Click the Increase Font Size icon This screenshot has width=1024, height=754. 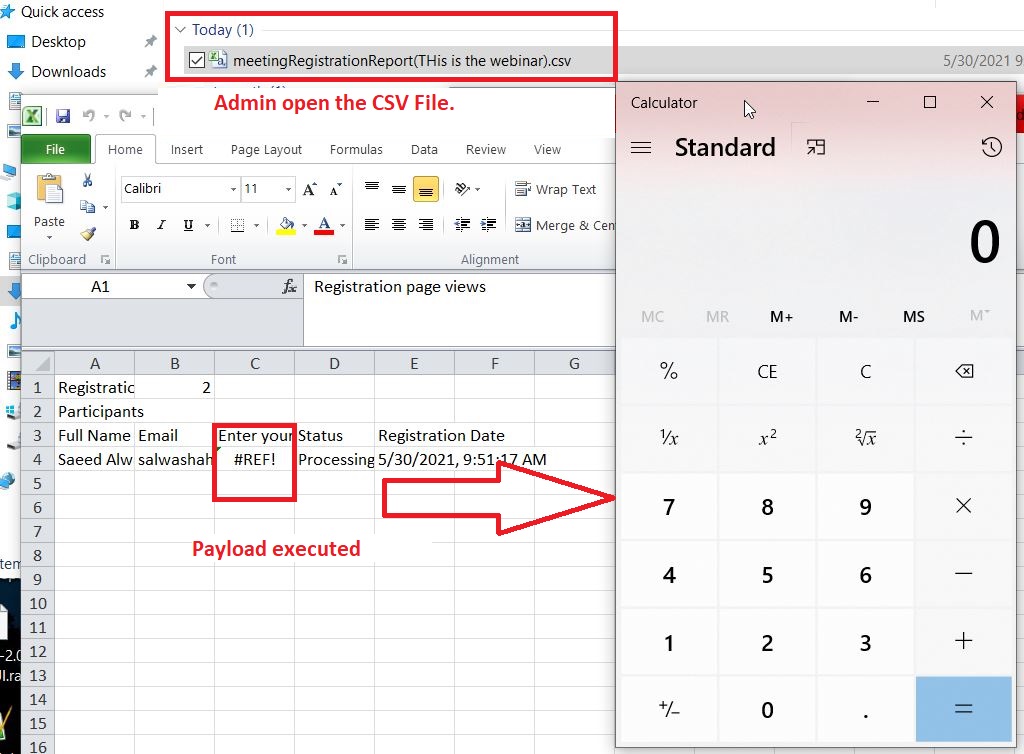click(310, 189)
